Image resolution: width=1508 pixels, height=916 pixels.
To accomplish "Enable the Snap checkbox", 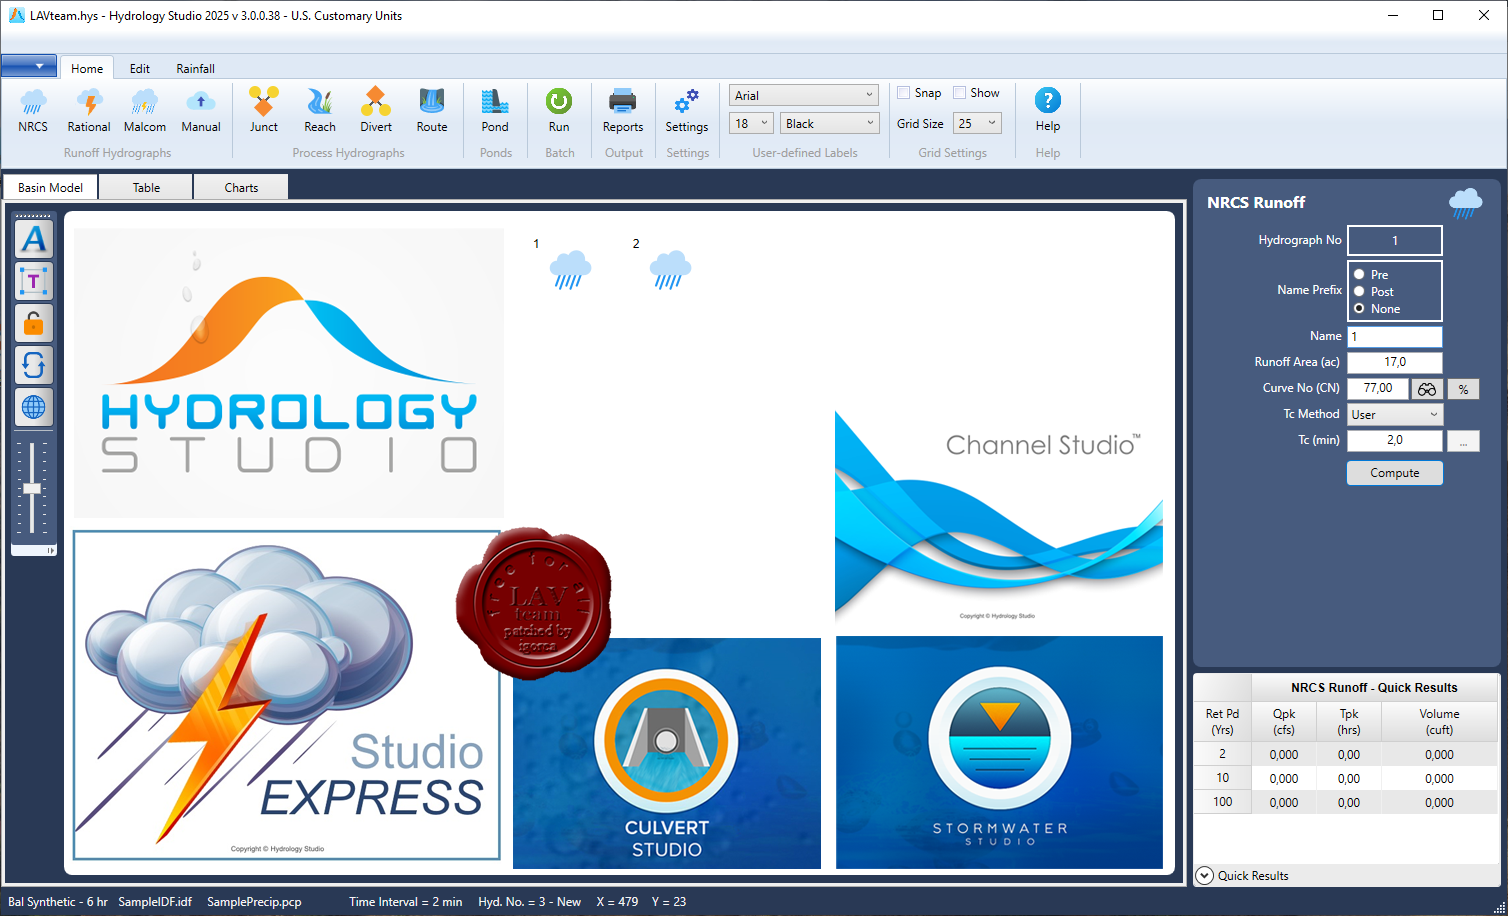I will [x=904, y=93].
